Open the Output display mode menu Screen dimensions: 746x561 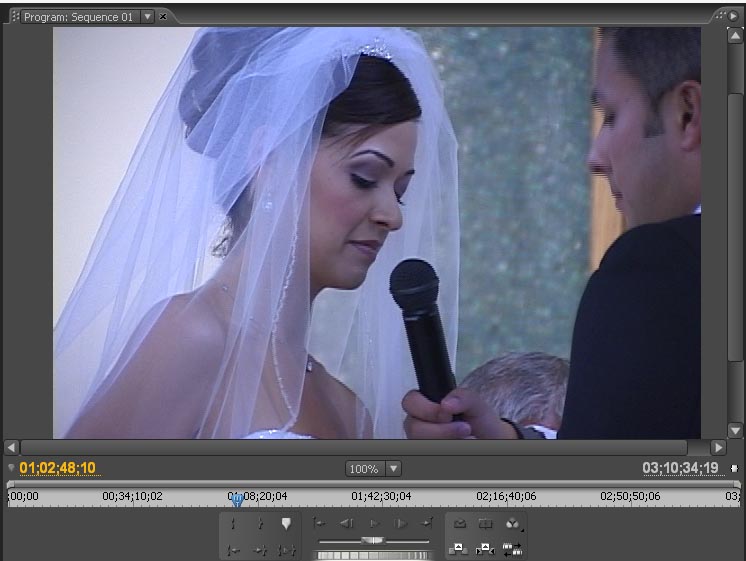point(512,523)
